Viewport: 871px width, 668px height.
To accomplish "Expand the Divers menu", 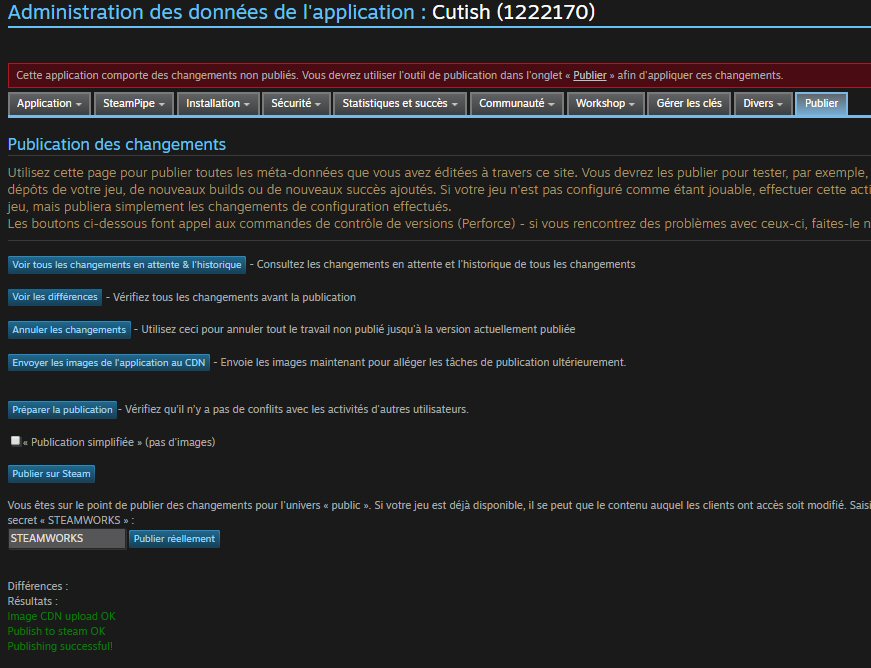I will tap(763, 104).
